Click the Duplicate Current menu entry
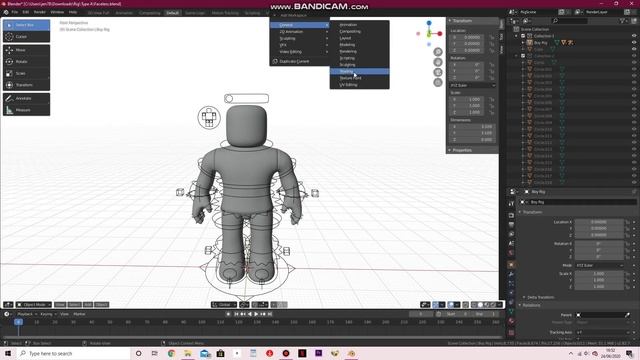 coord(294,61)
